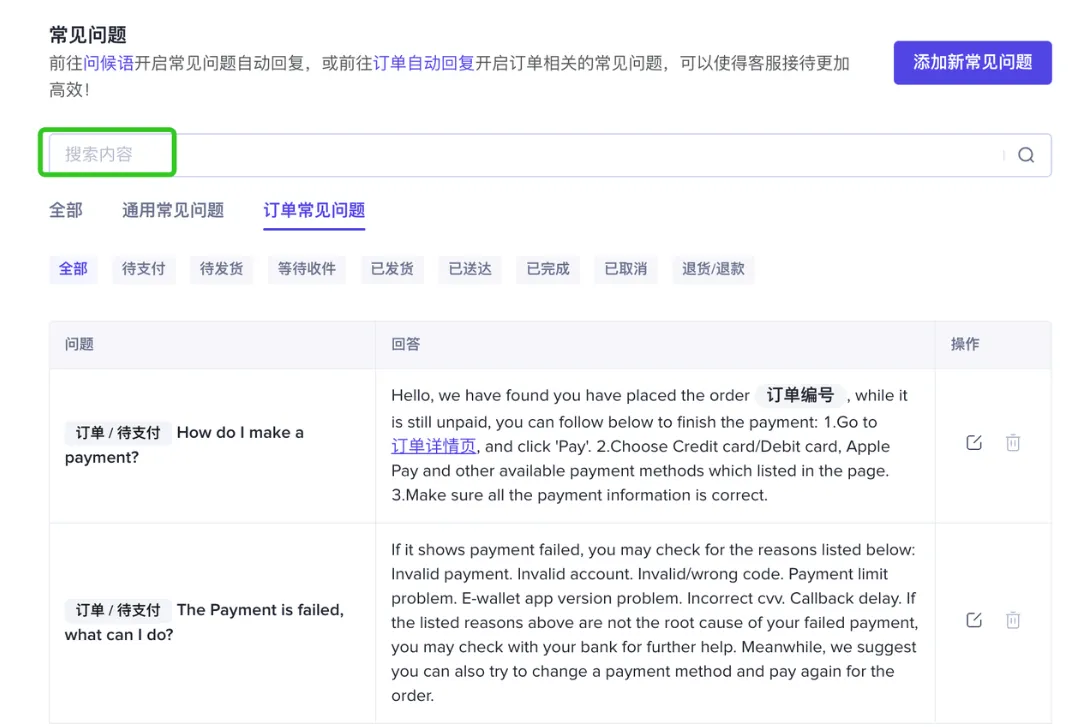
Task: Switch to the 通用常见问题 tab
Action: [173, 210]
